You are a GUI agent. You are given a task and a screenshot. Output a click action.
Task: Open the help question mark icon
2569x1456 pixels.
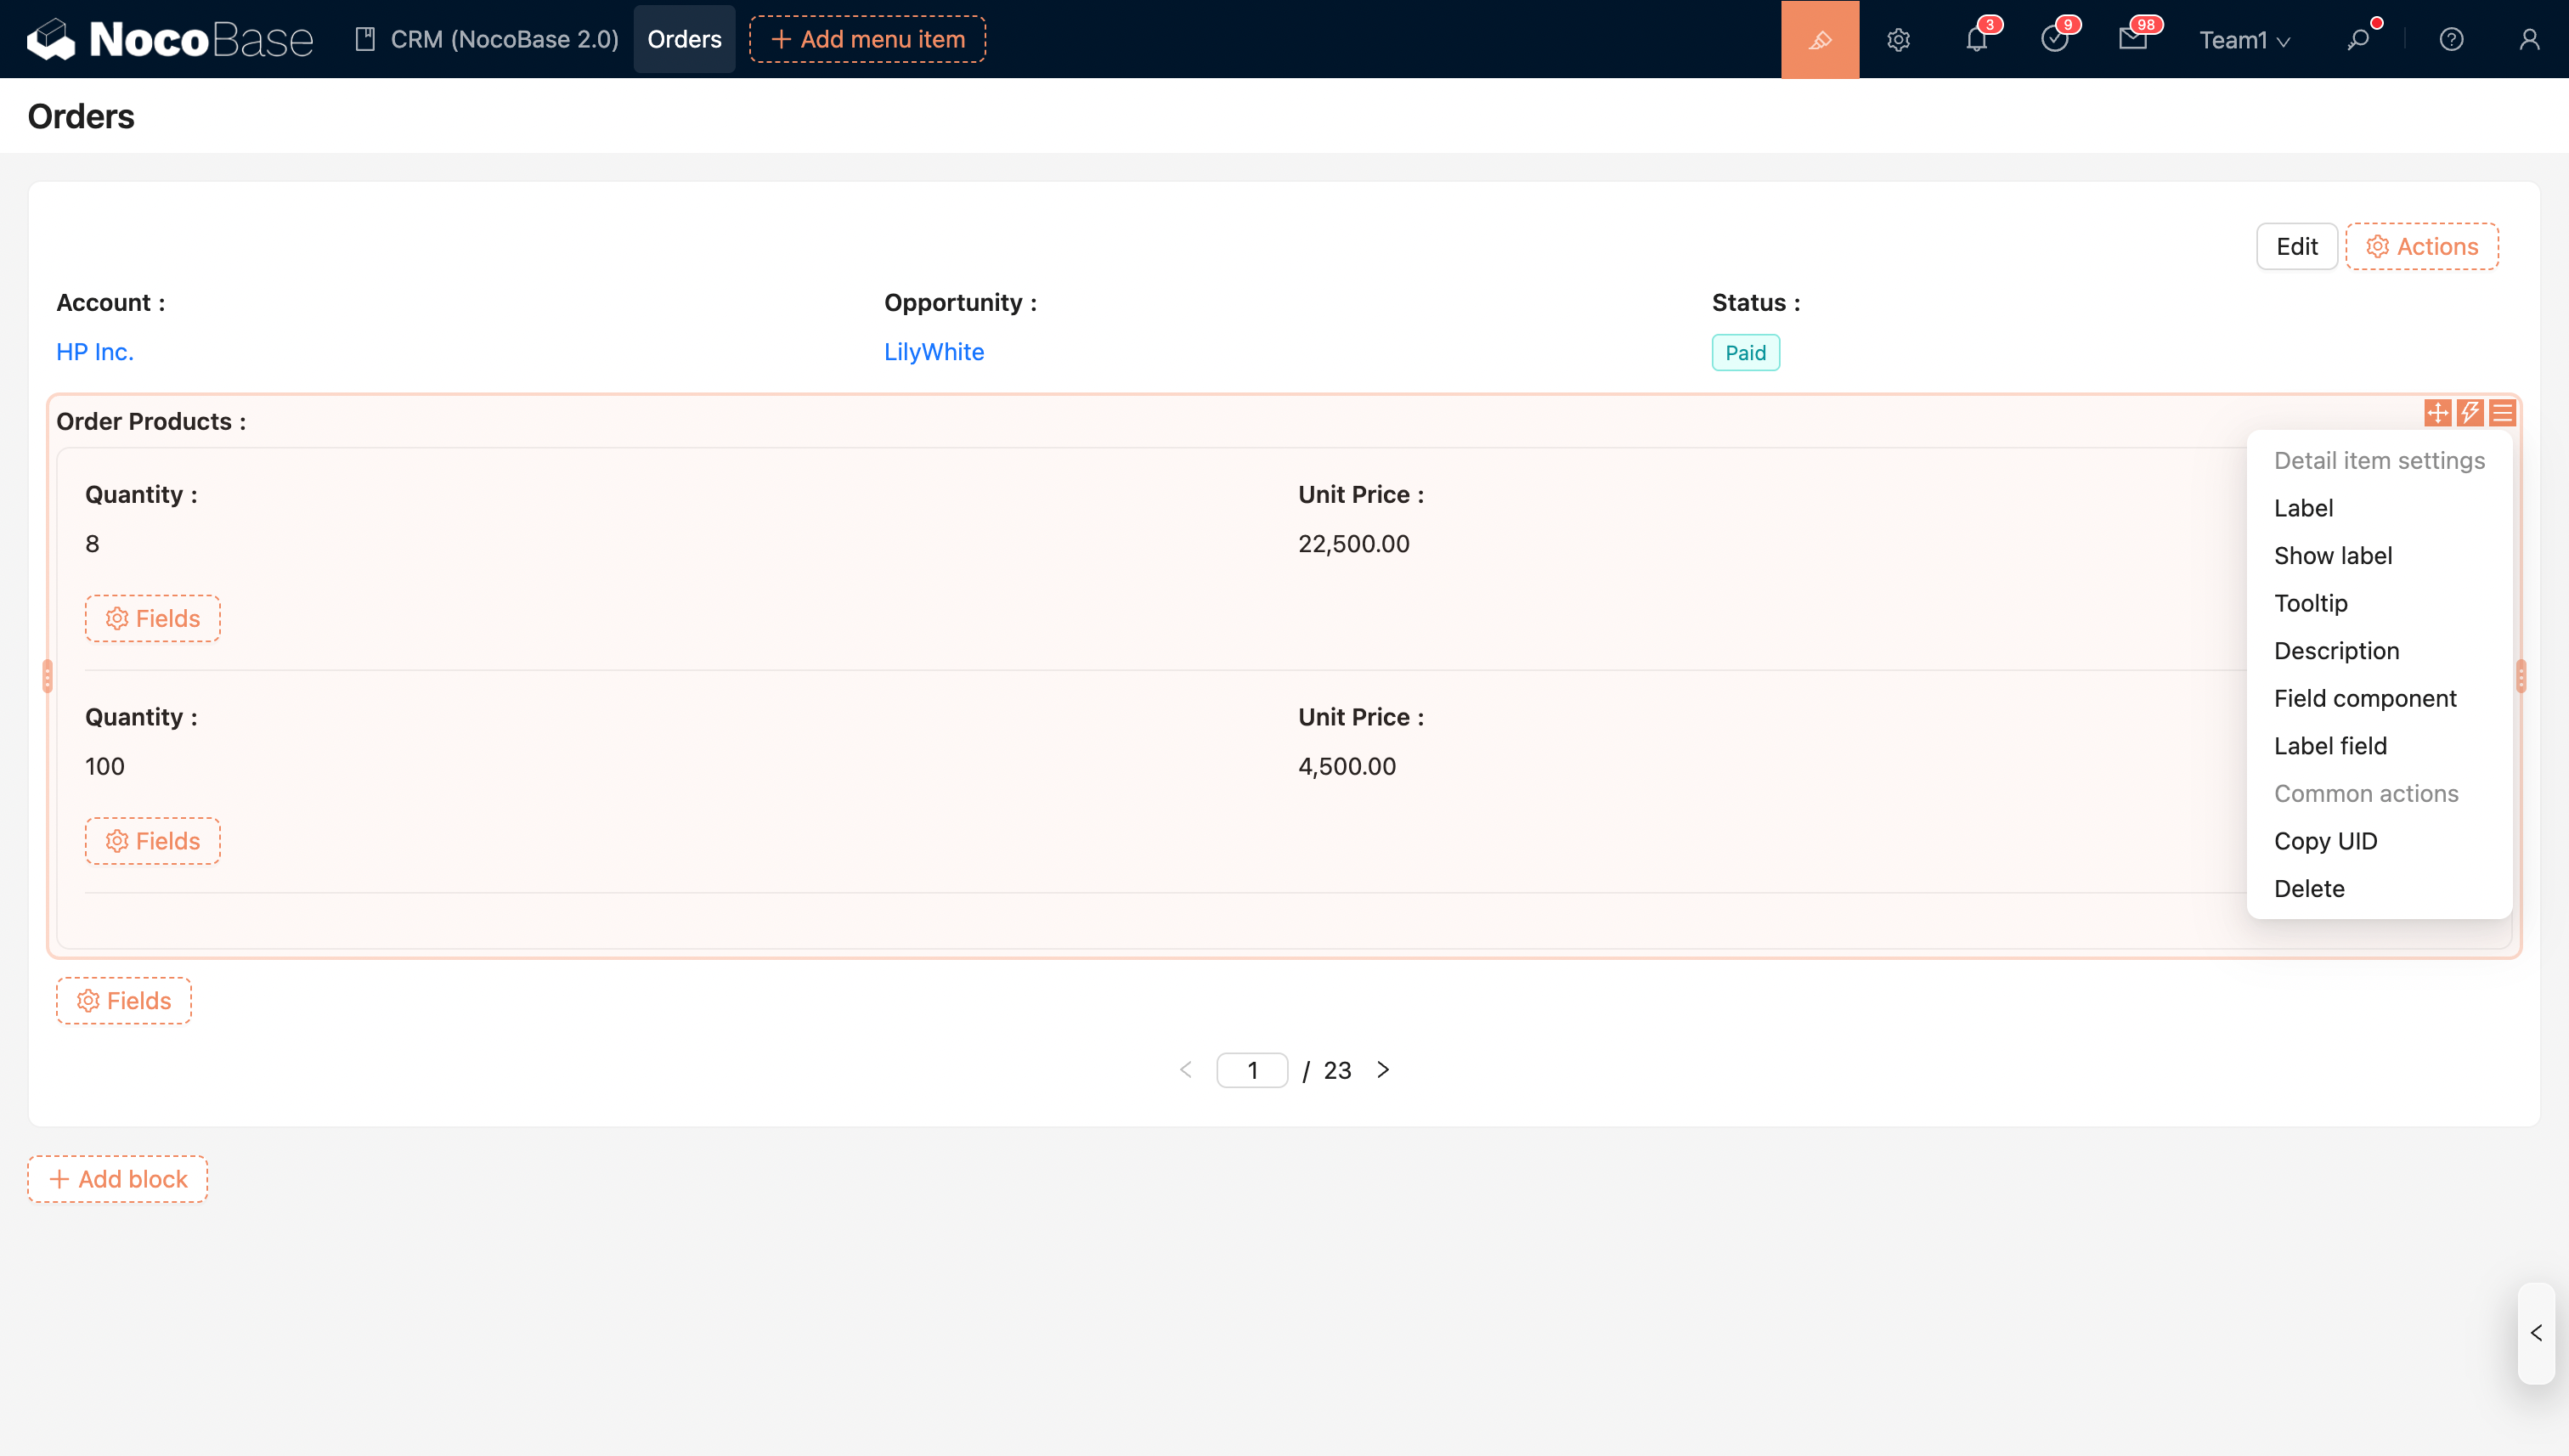point(2451,39)
